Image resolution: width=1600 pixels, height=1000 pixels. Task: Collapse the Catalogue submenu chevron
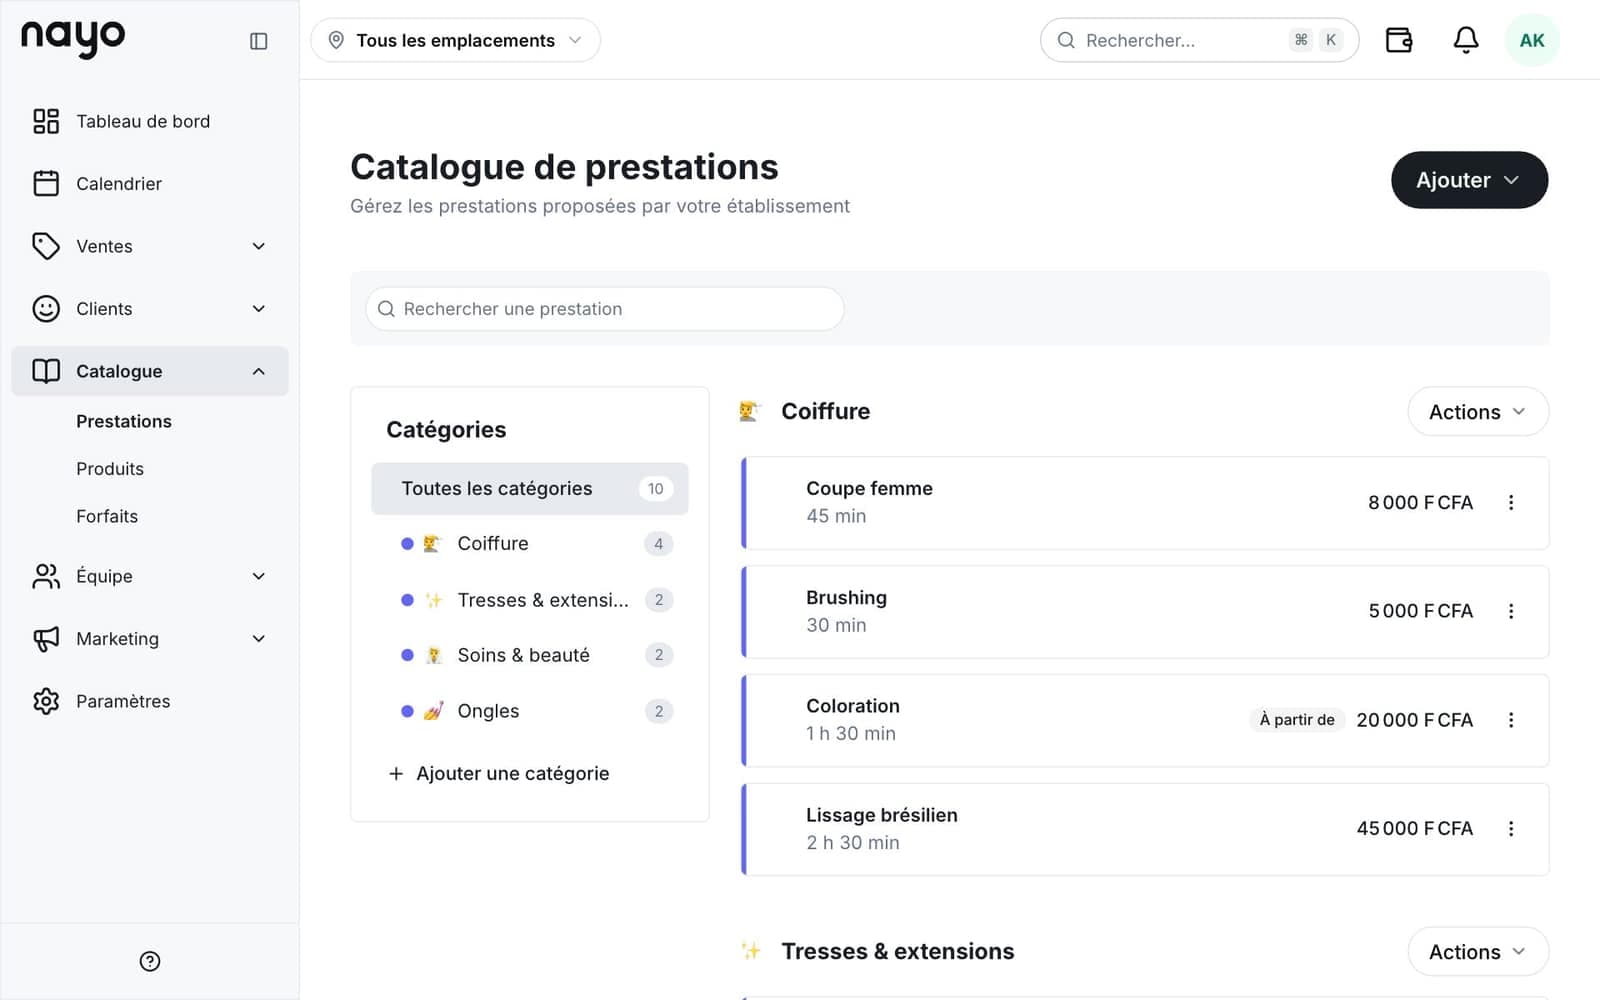tap(259, 371)
